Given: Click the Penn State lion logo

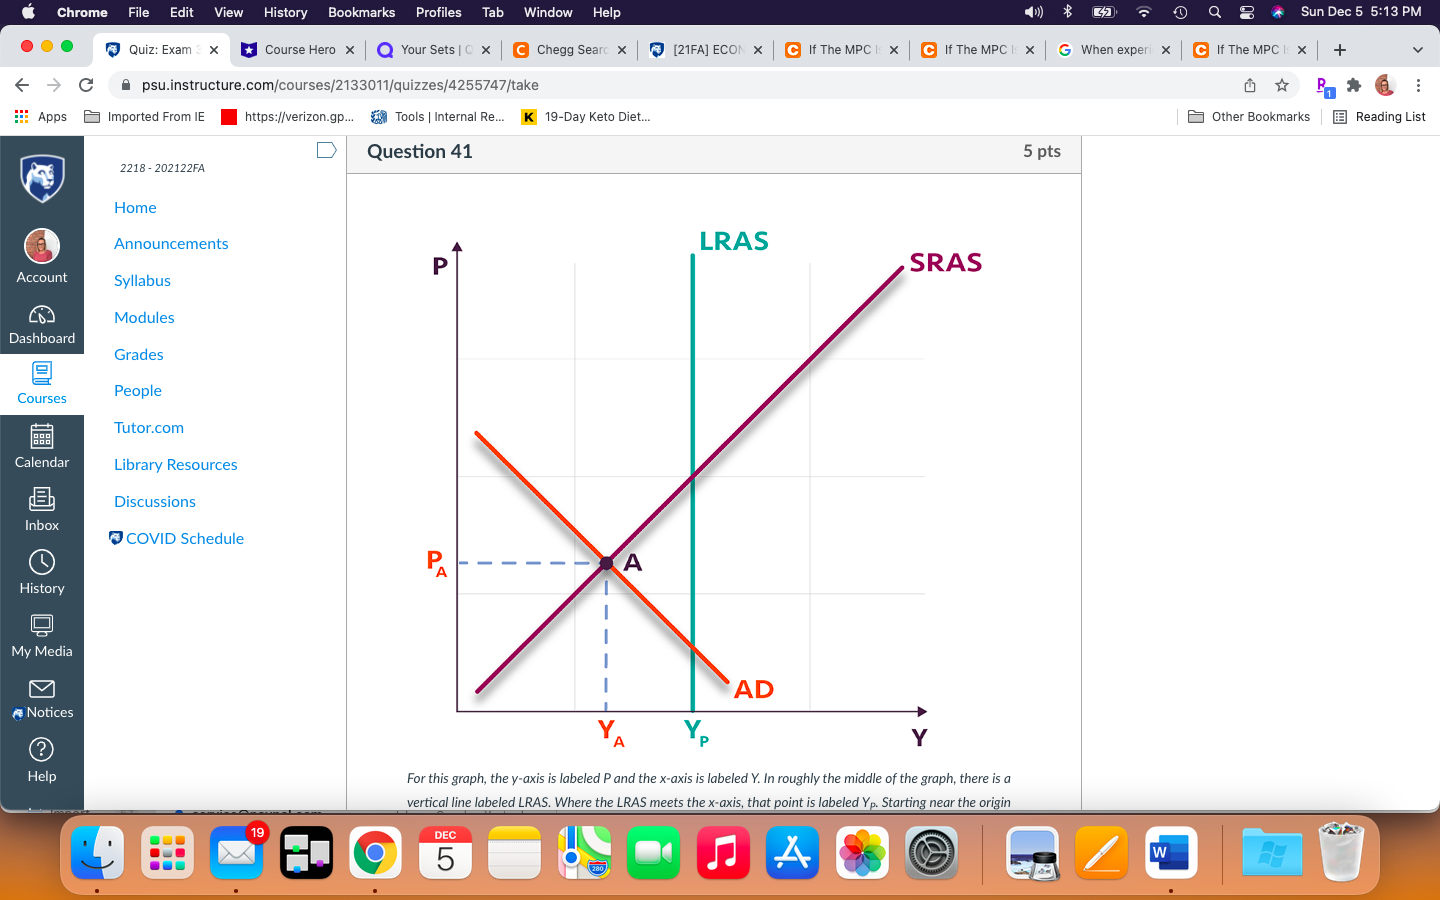Looking at the screenshot, I should point(42,179).
